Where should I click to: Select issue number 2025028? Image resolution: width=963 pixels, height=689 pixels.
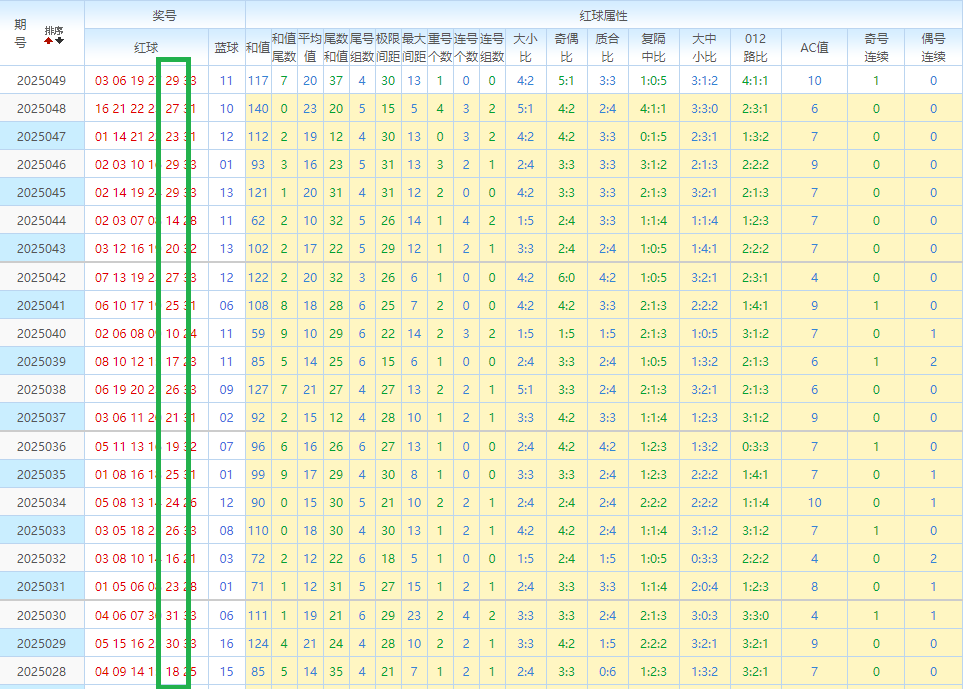point(41,671)
